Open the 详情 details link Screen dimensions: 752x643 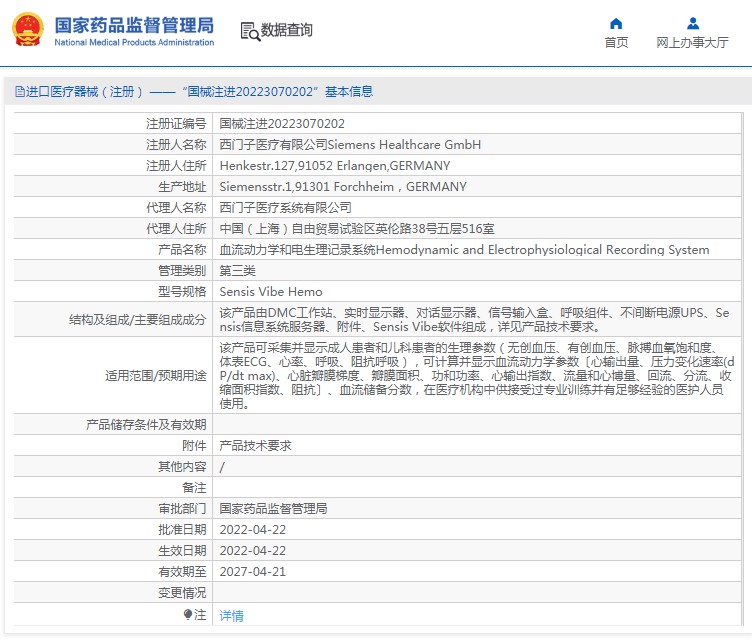tap(231, 616)
